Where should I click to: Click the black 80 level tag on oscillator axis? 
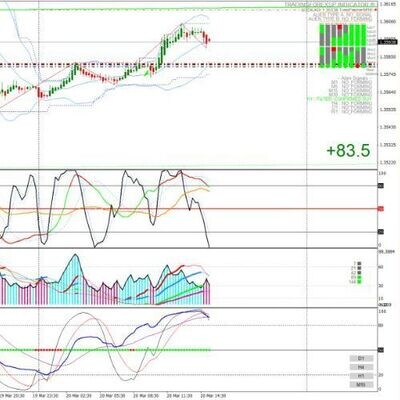pos(380,185)
